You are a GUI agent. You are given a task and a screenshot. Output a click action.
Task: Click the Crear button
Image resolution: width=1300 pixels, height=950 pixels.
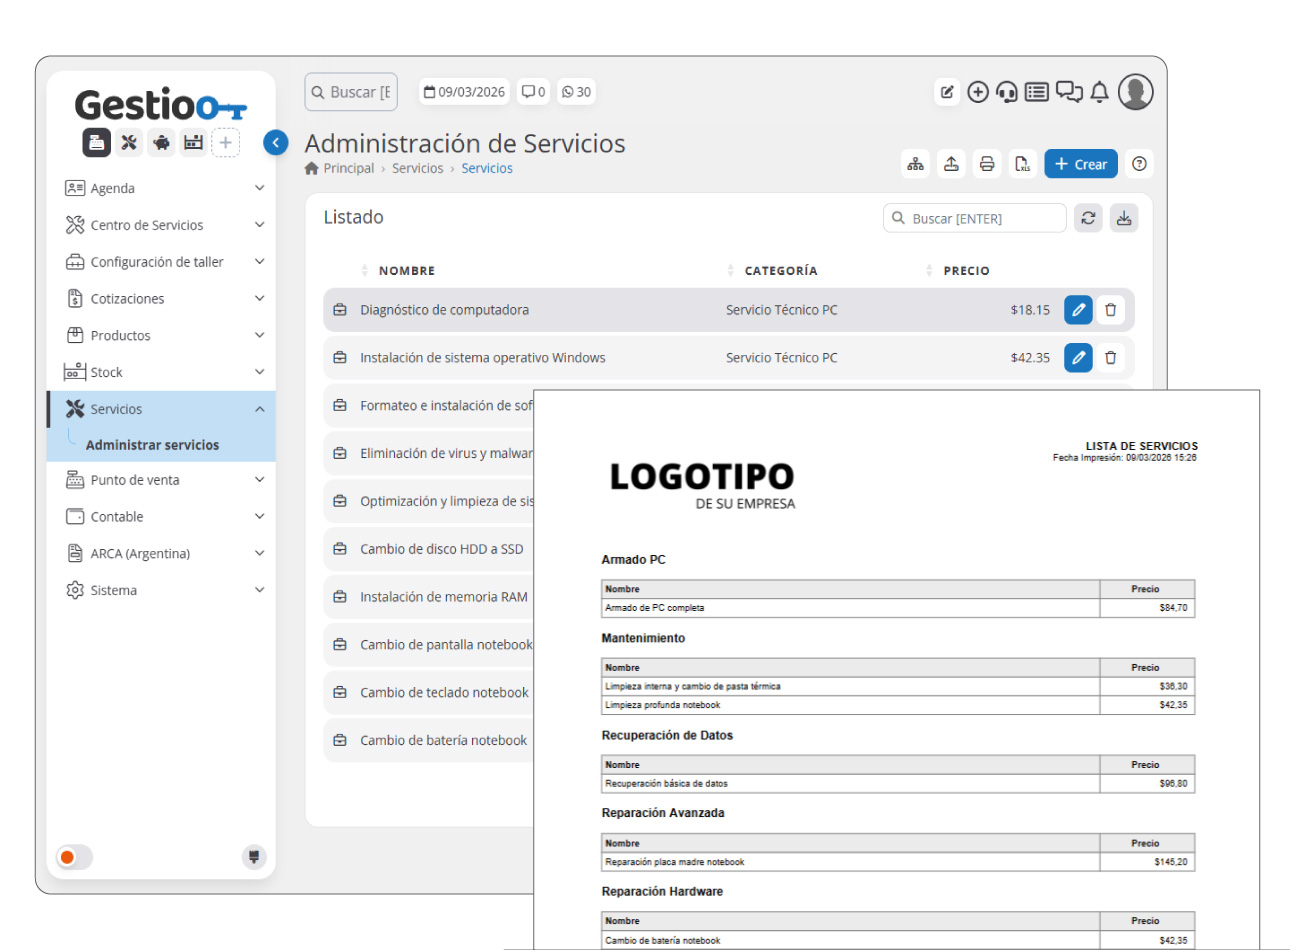(1081, 164)
